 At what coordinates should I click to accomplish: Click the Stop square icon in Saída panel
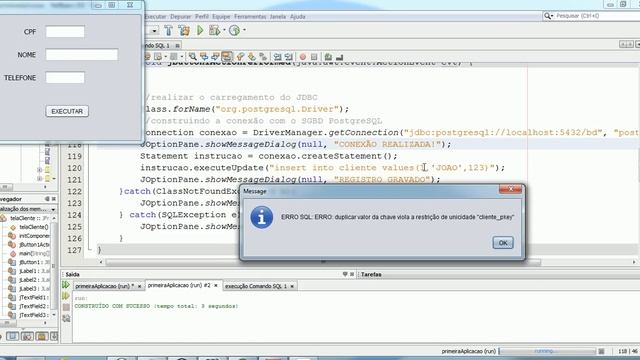[x=66, y=307]
